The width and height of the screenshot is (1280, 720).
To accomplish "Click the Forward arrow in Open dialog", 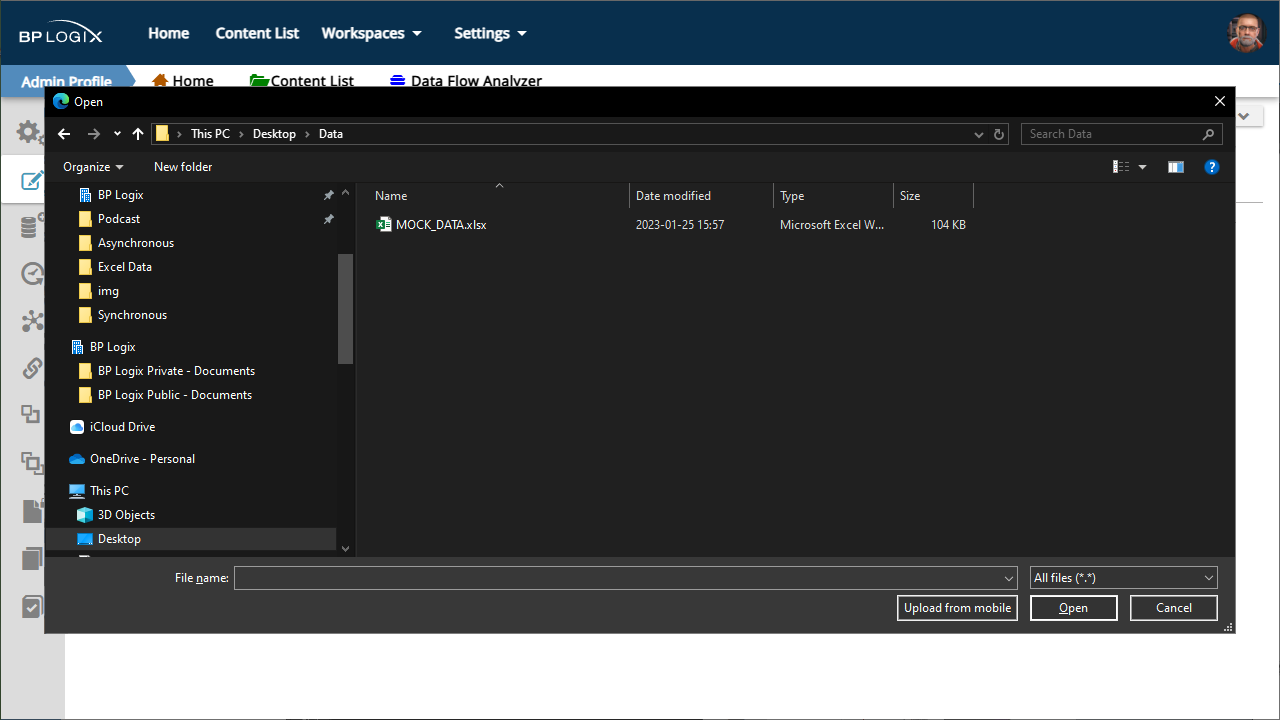I will [94, 134].
